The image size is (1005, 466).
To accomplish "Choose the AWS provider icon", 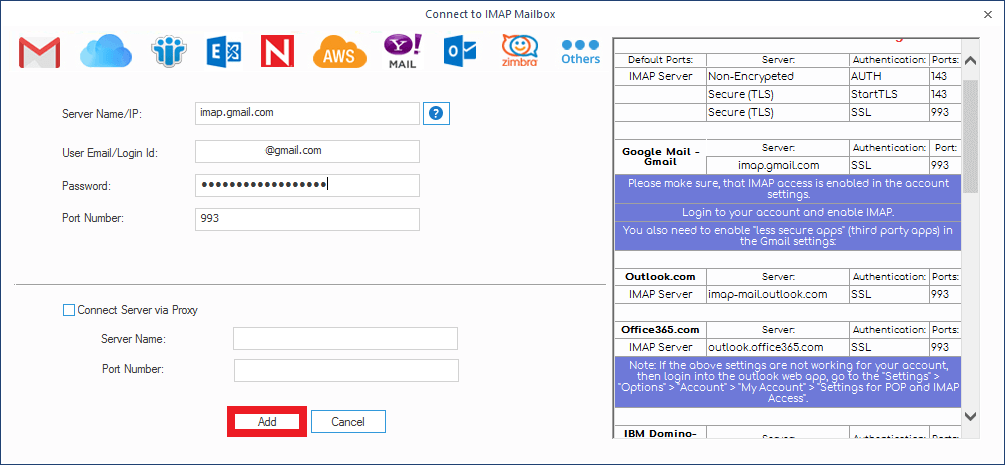I will coord(340,54).
